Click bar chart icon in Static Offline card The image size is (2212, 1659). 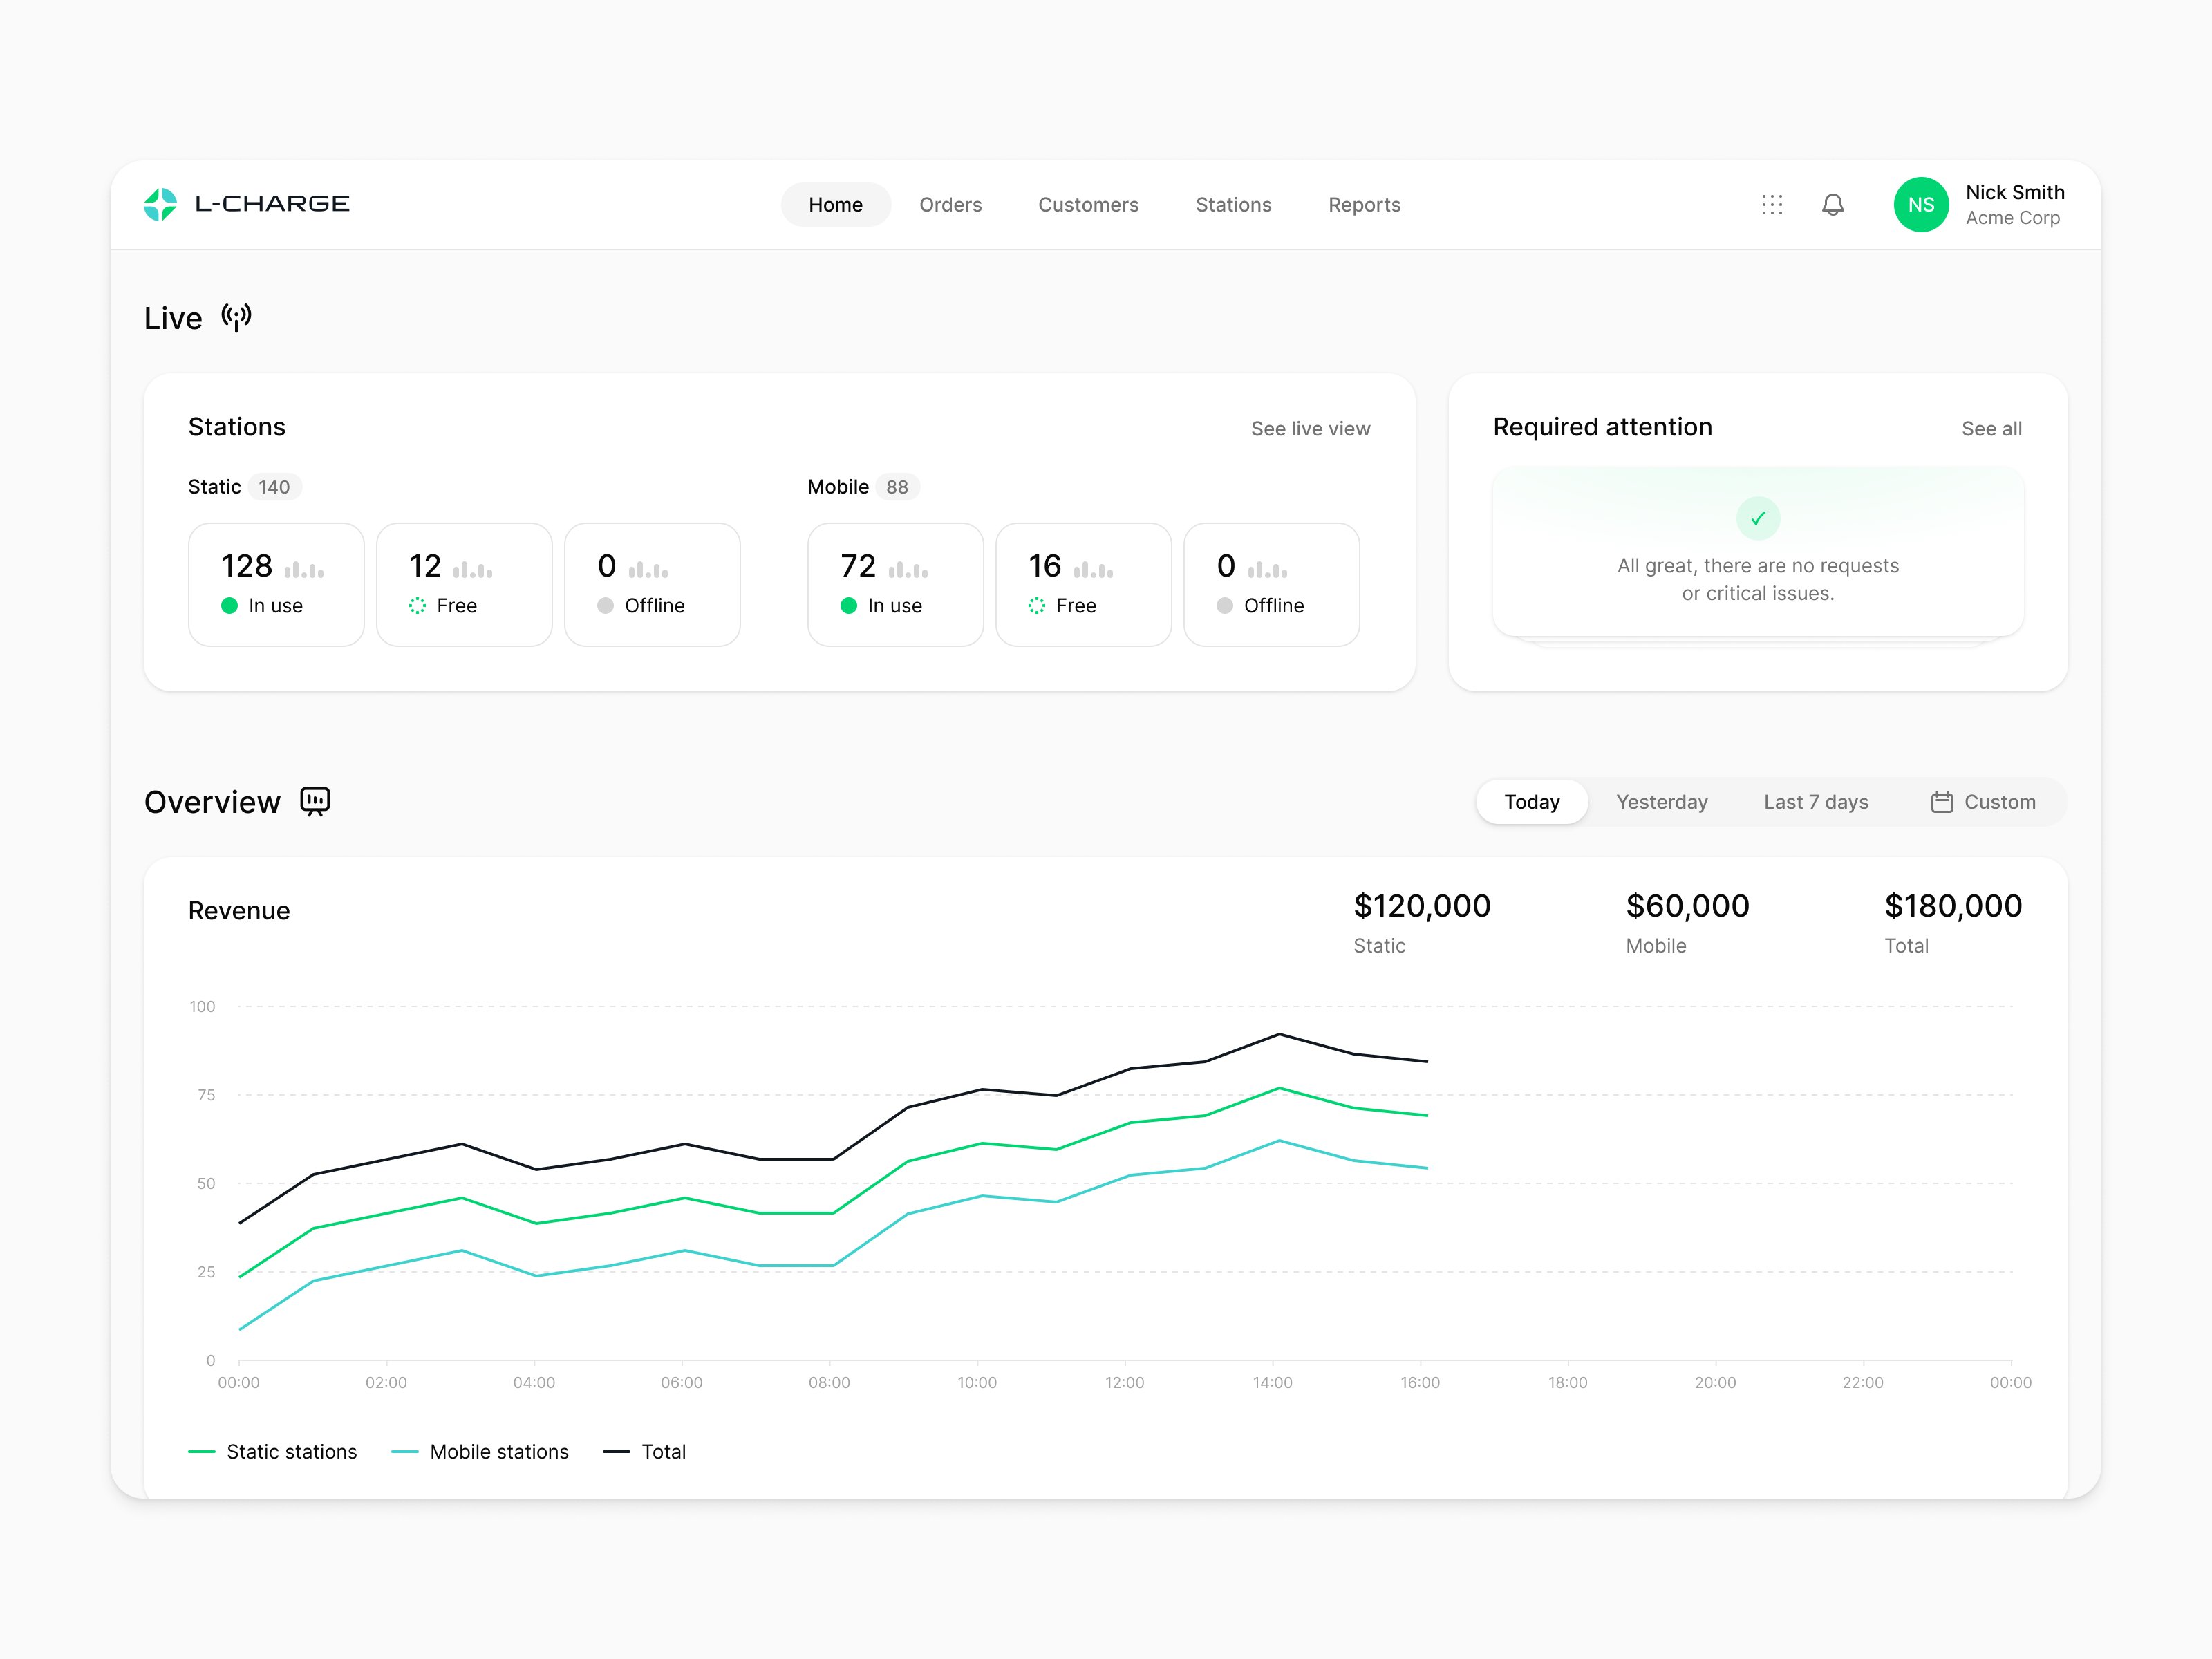pos(648,569)
